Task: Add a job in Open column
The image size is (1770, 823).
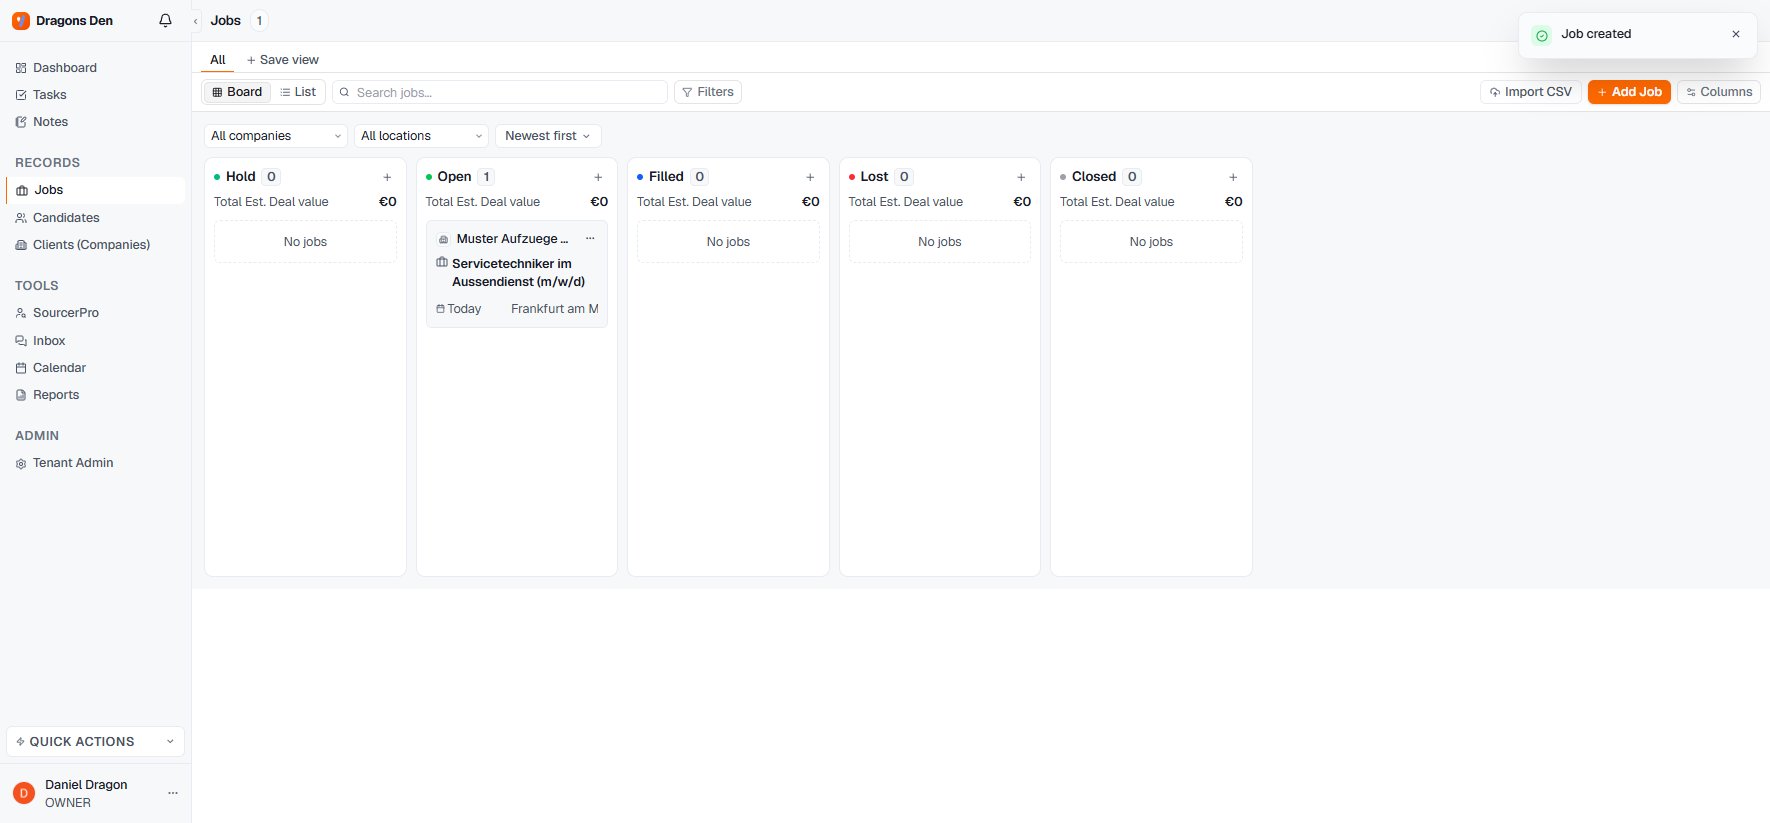Action: point(598,177)
